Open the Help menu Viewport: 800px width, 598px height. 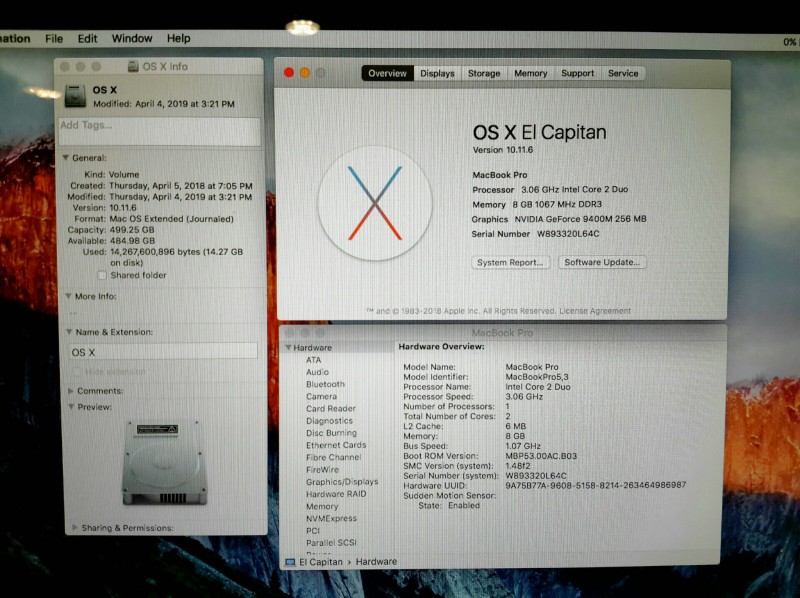click(179, 39)
